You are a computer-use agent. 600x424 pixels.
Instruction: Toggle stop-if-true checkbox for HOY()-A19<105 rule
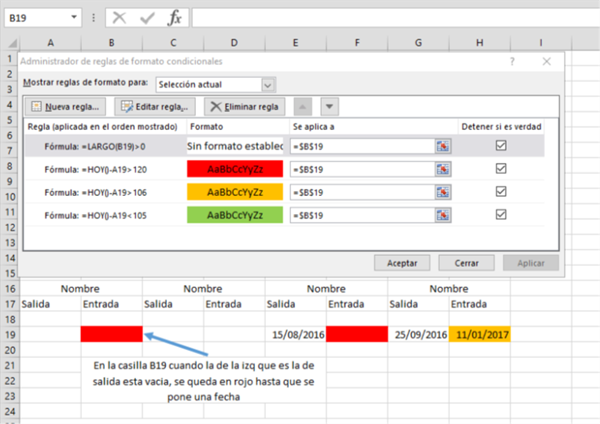click(x=501, y=215)
